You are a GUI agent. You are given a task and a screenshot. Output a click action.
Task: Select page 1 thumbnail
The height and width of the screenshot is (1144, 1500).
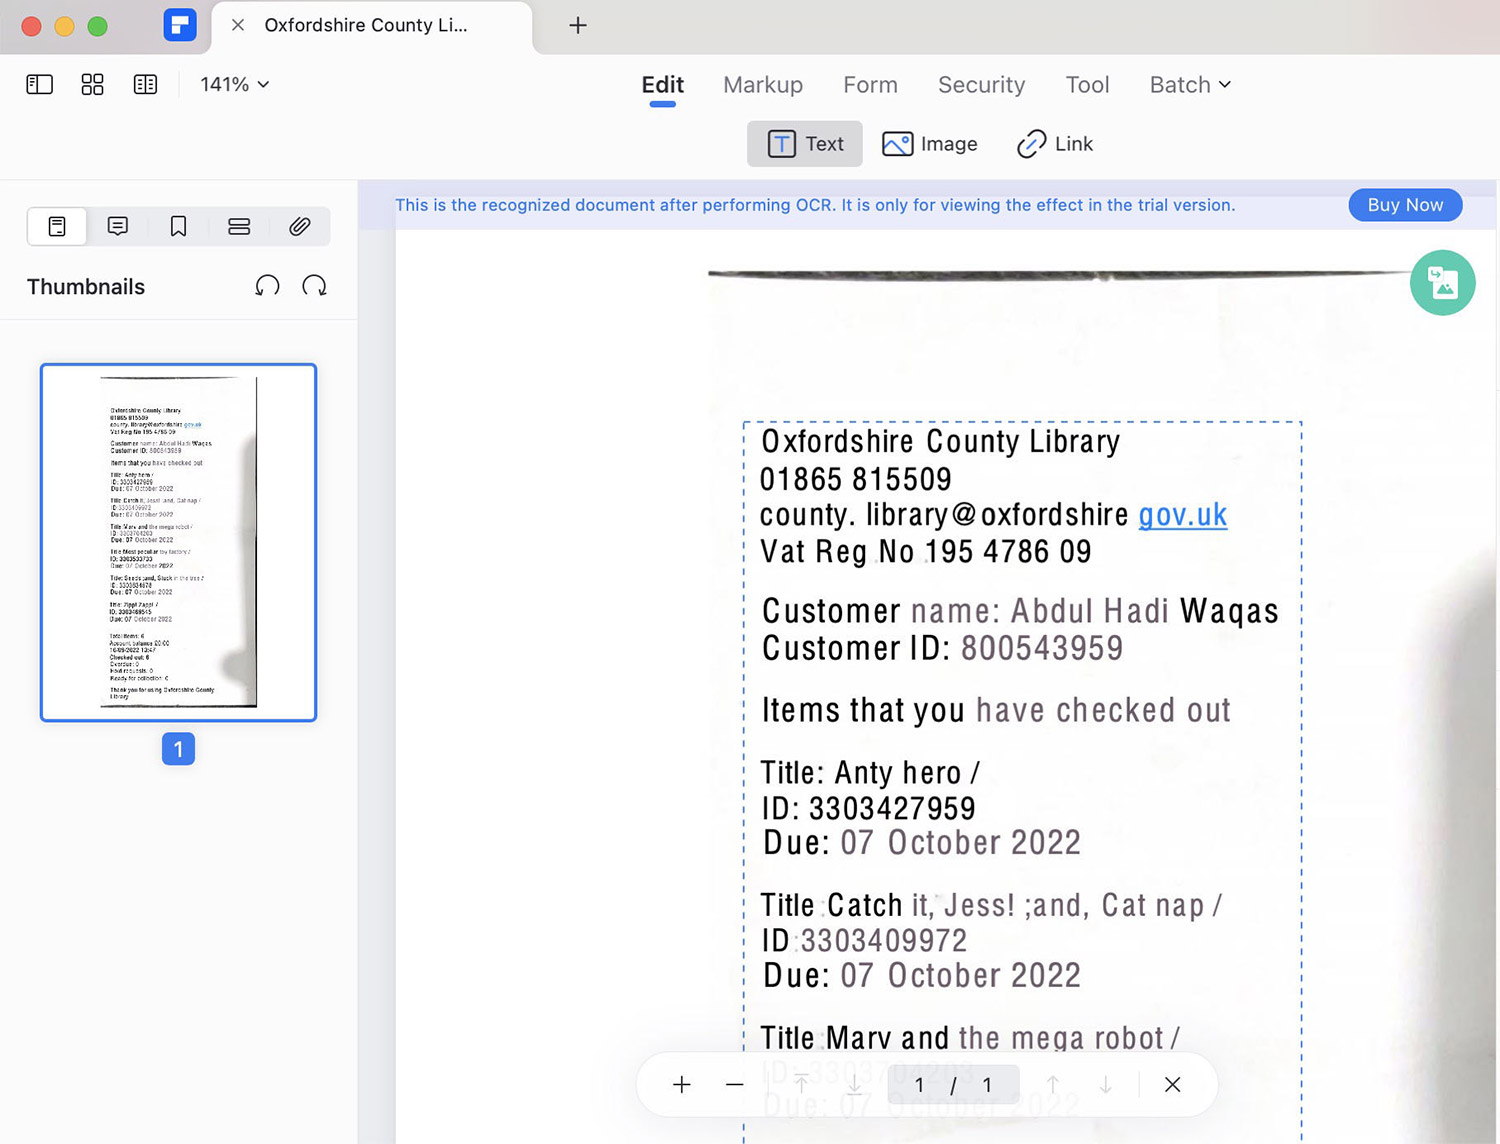178,542
